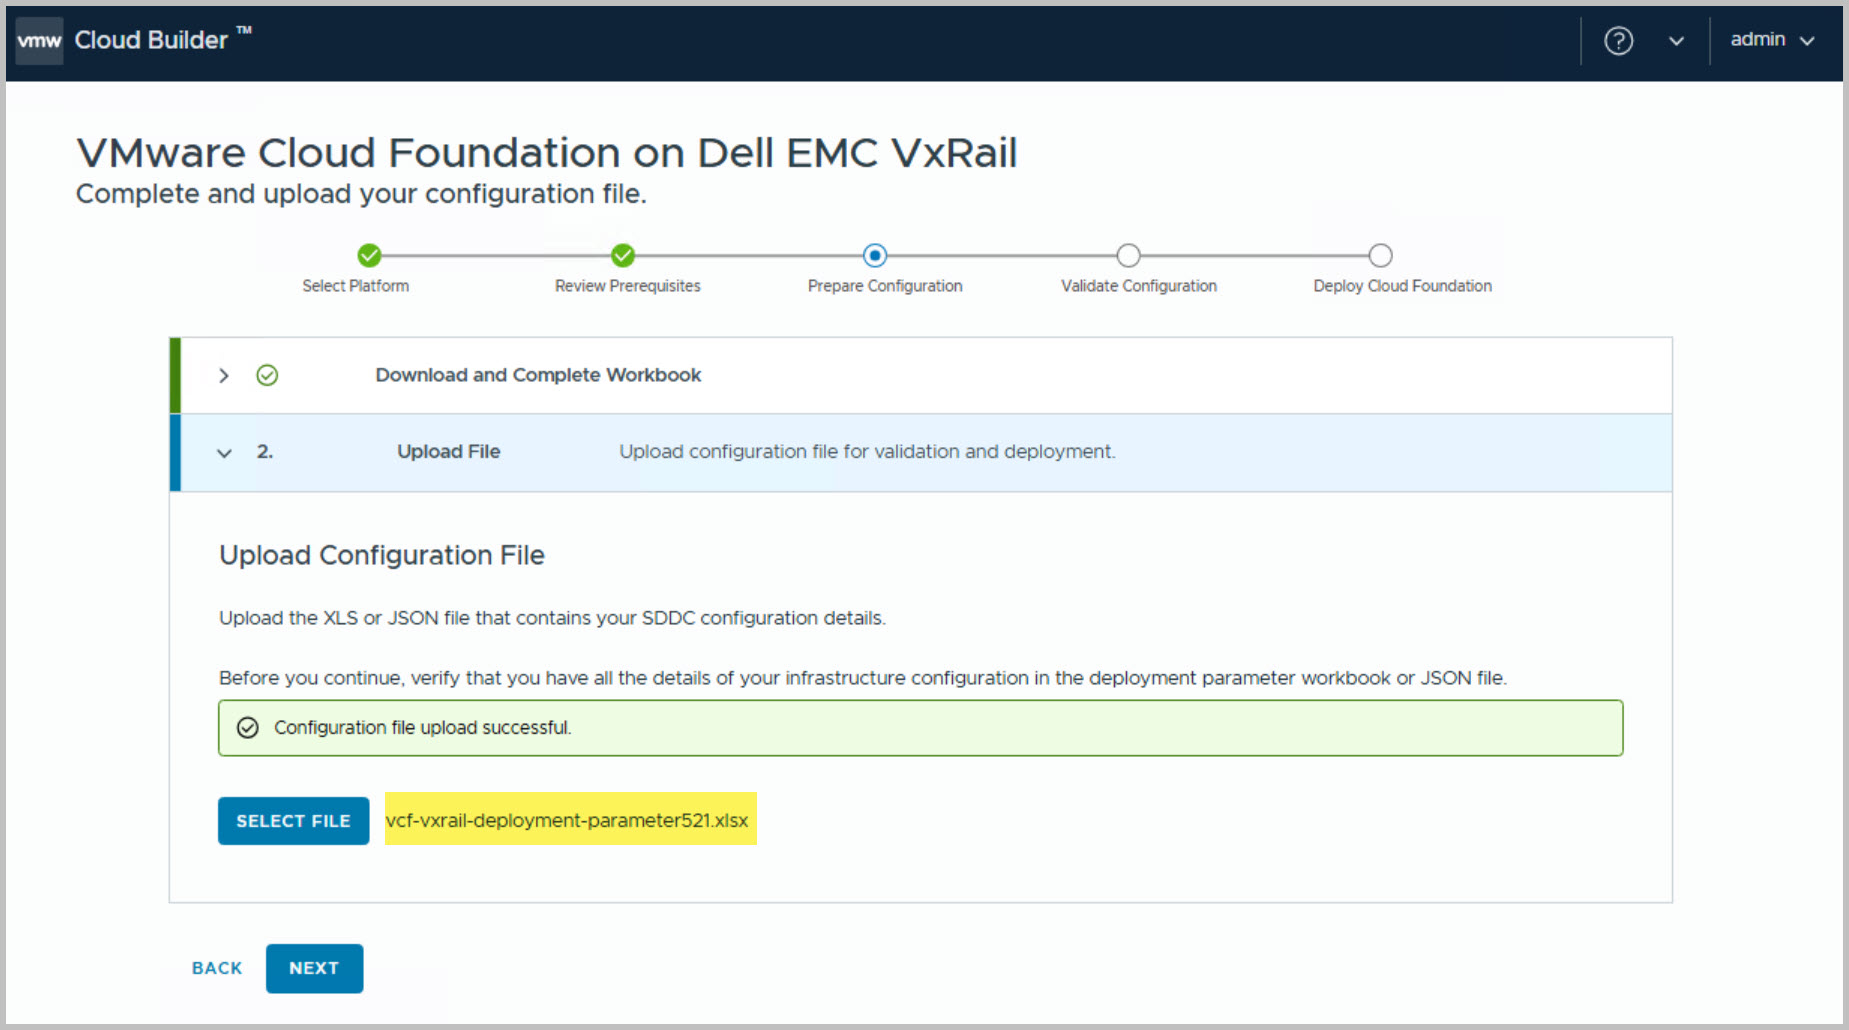Click the Review Prerequisites green checkmark

click(x=623, y=256)
